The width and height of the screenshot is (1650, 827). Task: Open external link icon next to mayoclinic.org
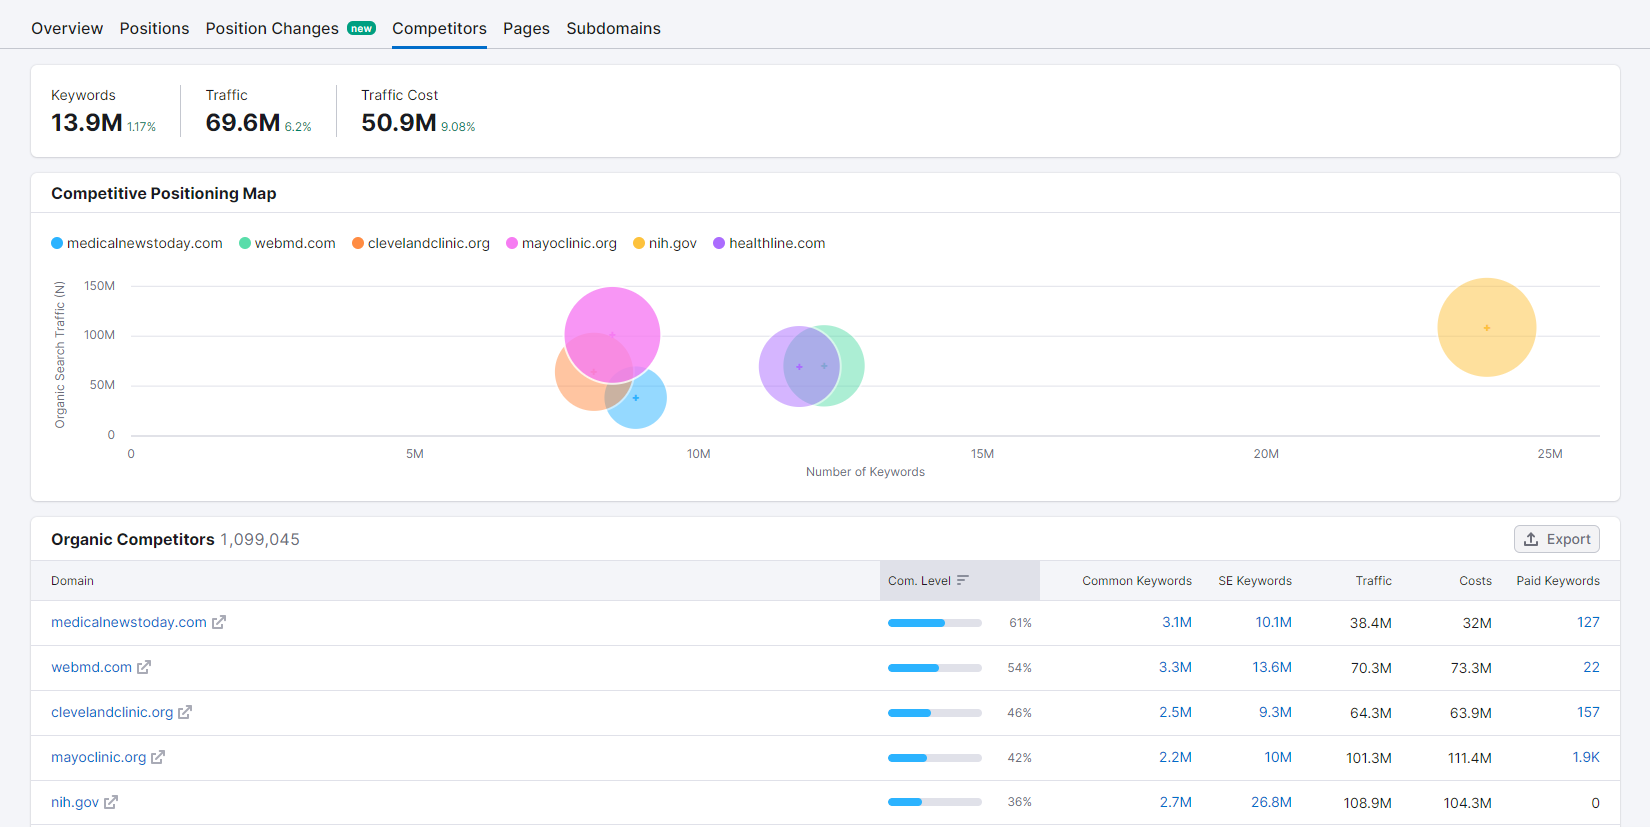(158, 757)
